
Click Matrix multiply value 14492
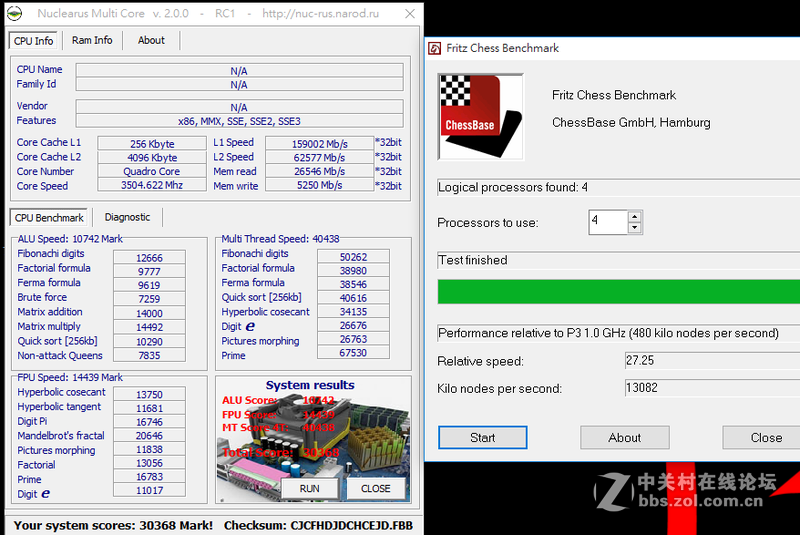pyautogui.click(x=149, y=327)
